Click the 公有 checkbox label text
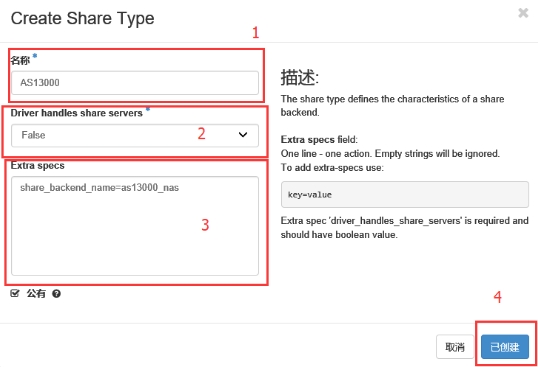Viewport: 538px width, 367px height. click(36, 294)
